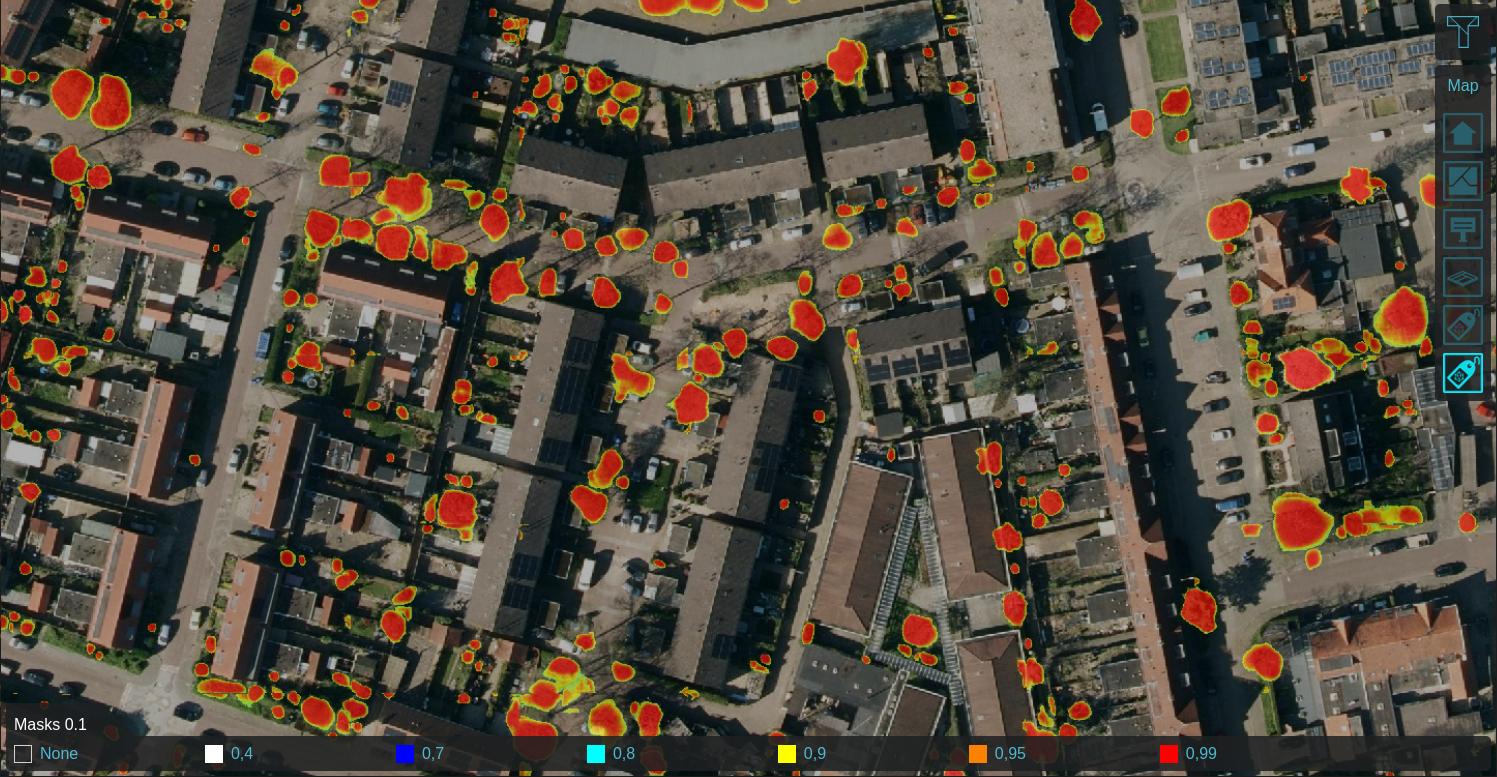Open the buildings house icon panel
Image resolution: width=1497 pixels, height=777 pixels.
(x=1462, y=133)
